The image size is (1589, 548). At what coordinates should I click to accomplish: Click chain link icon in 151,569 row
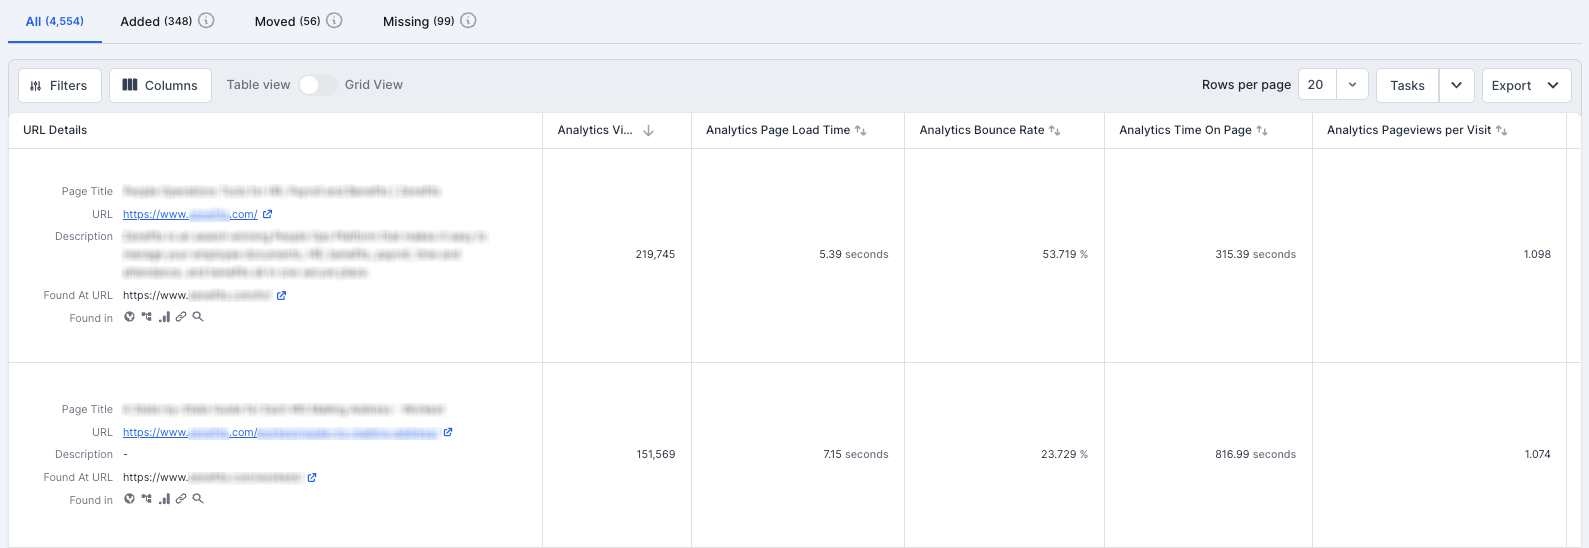point(181,499)
